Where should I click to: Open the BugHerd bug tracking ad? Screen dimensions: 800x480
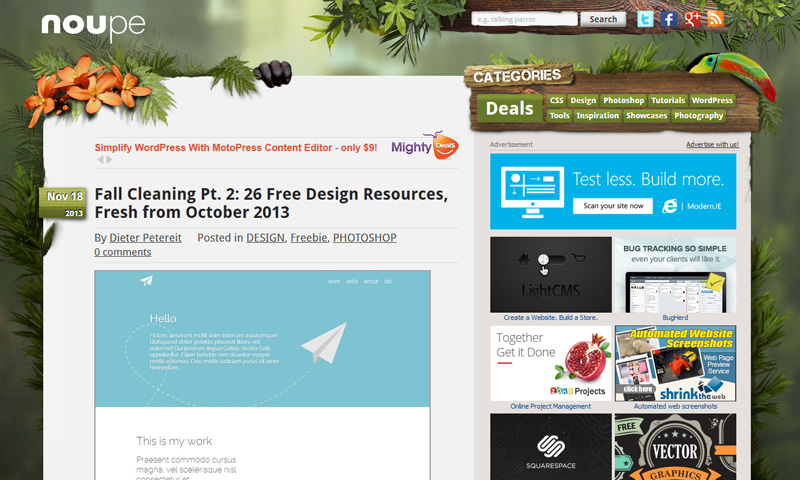pyautogui.click(x=675, y=274)
